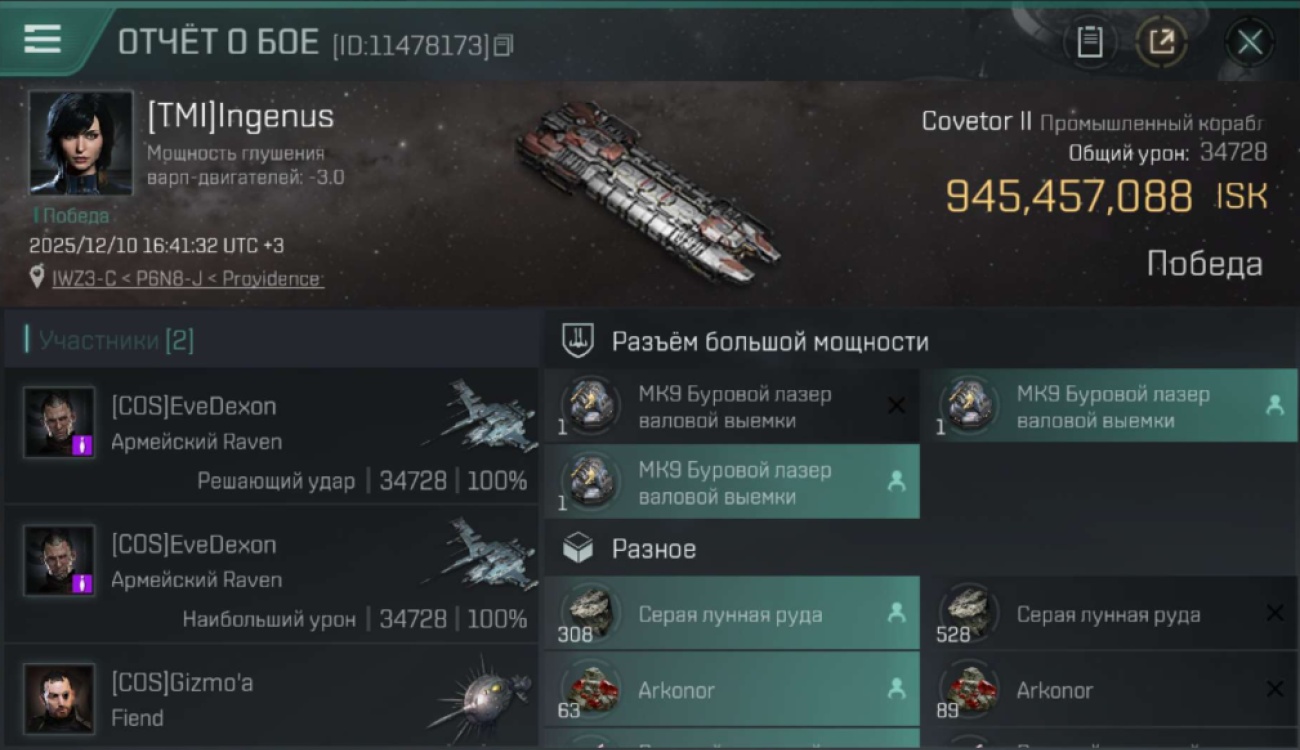Image resolution: width=1300 pixels, height=750 pixels.
Task: Select the Arkonor 63 dropped item
Action: click(x=731, y=690)
